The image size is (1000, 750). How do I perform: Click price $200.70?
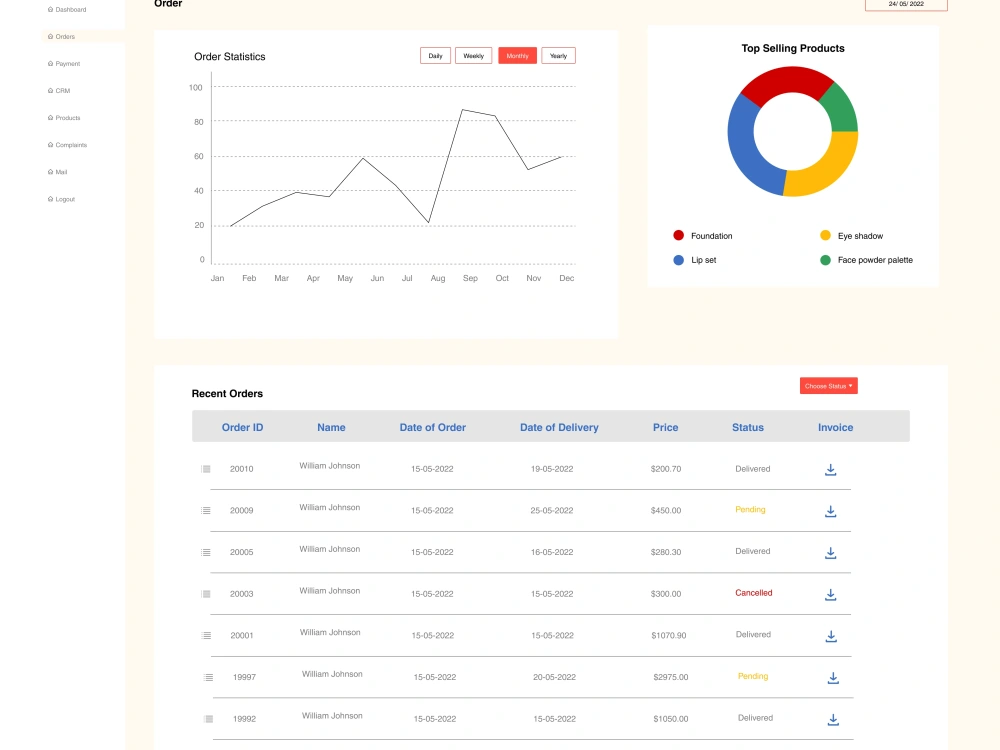tap(666, 469)
